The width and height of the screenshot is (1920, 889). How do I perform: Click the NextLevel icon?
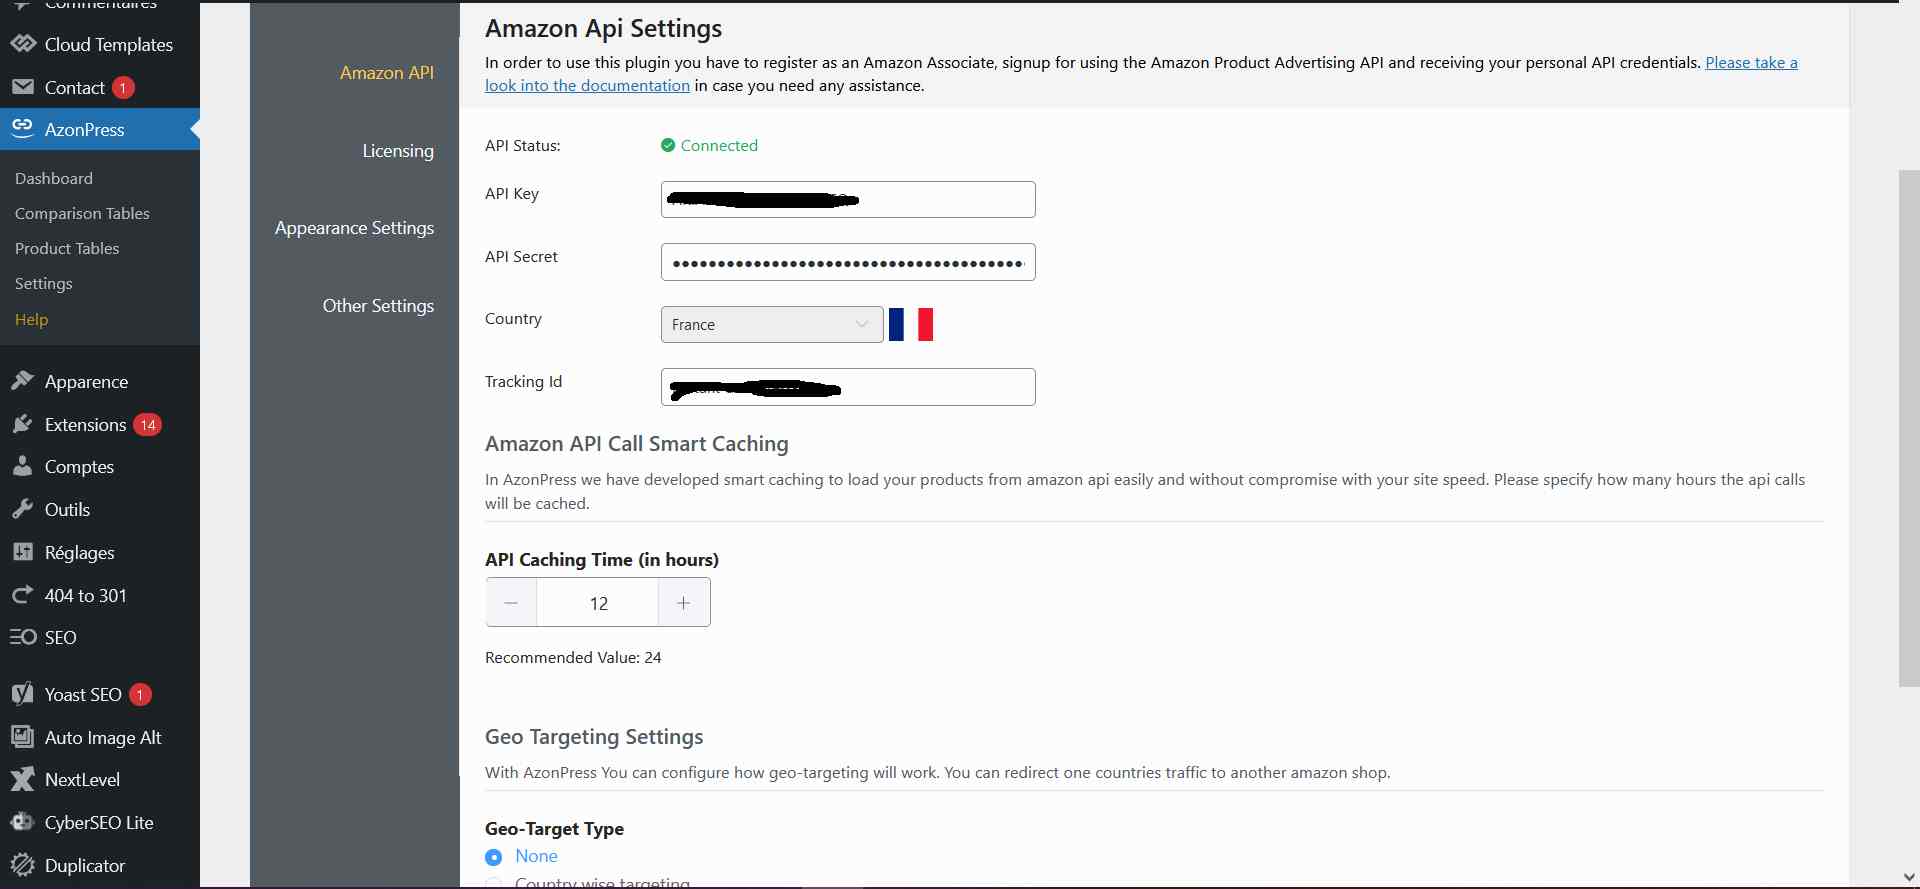click(x=23, y=779)
